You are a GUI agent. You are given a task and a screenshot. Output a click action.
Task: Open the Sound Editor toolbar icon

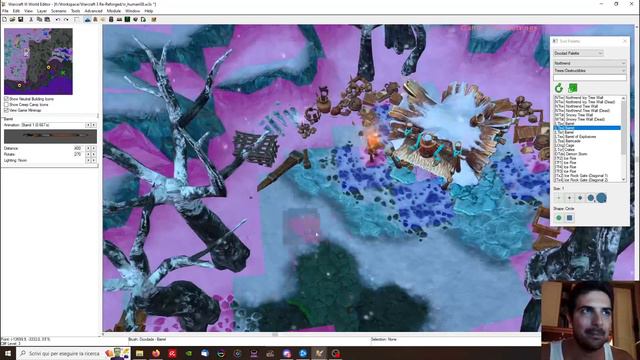pyautogui.click(x=103, y=20)
